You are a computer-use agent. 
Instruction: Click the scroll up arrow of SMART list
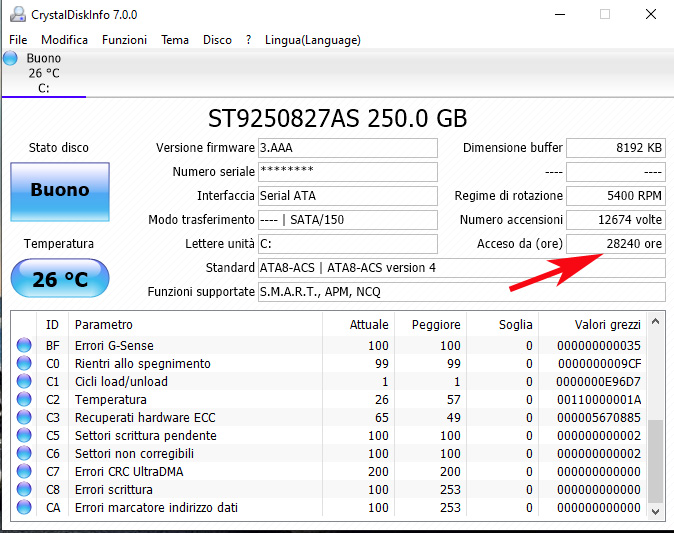655,322
